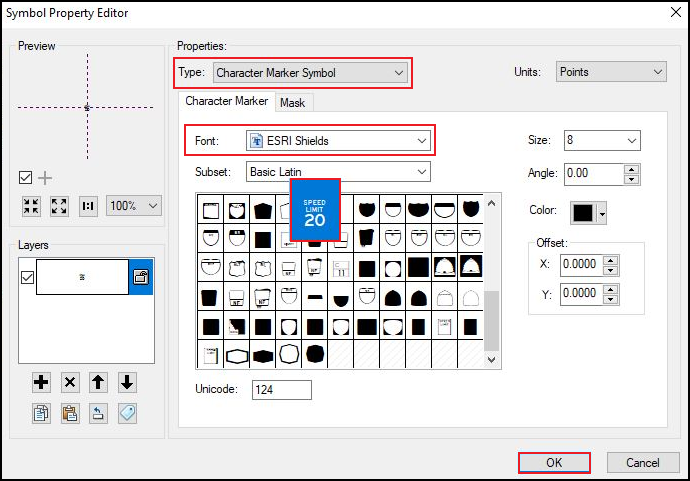Click the Add Layer plus icon
Screen dimensions: 690x481
coord(41,382)
